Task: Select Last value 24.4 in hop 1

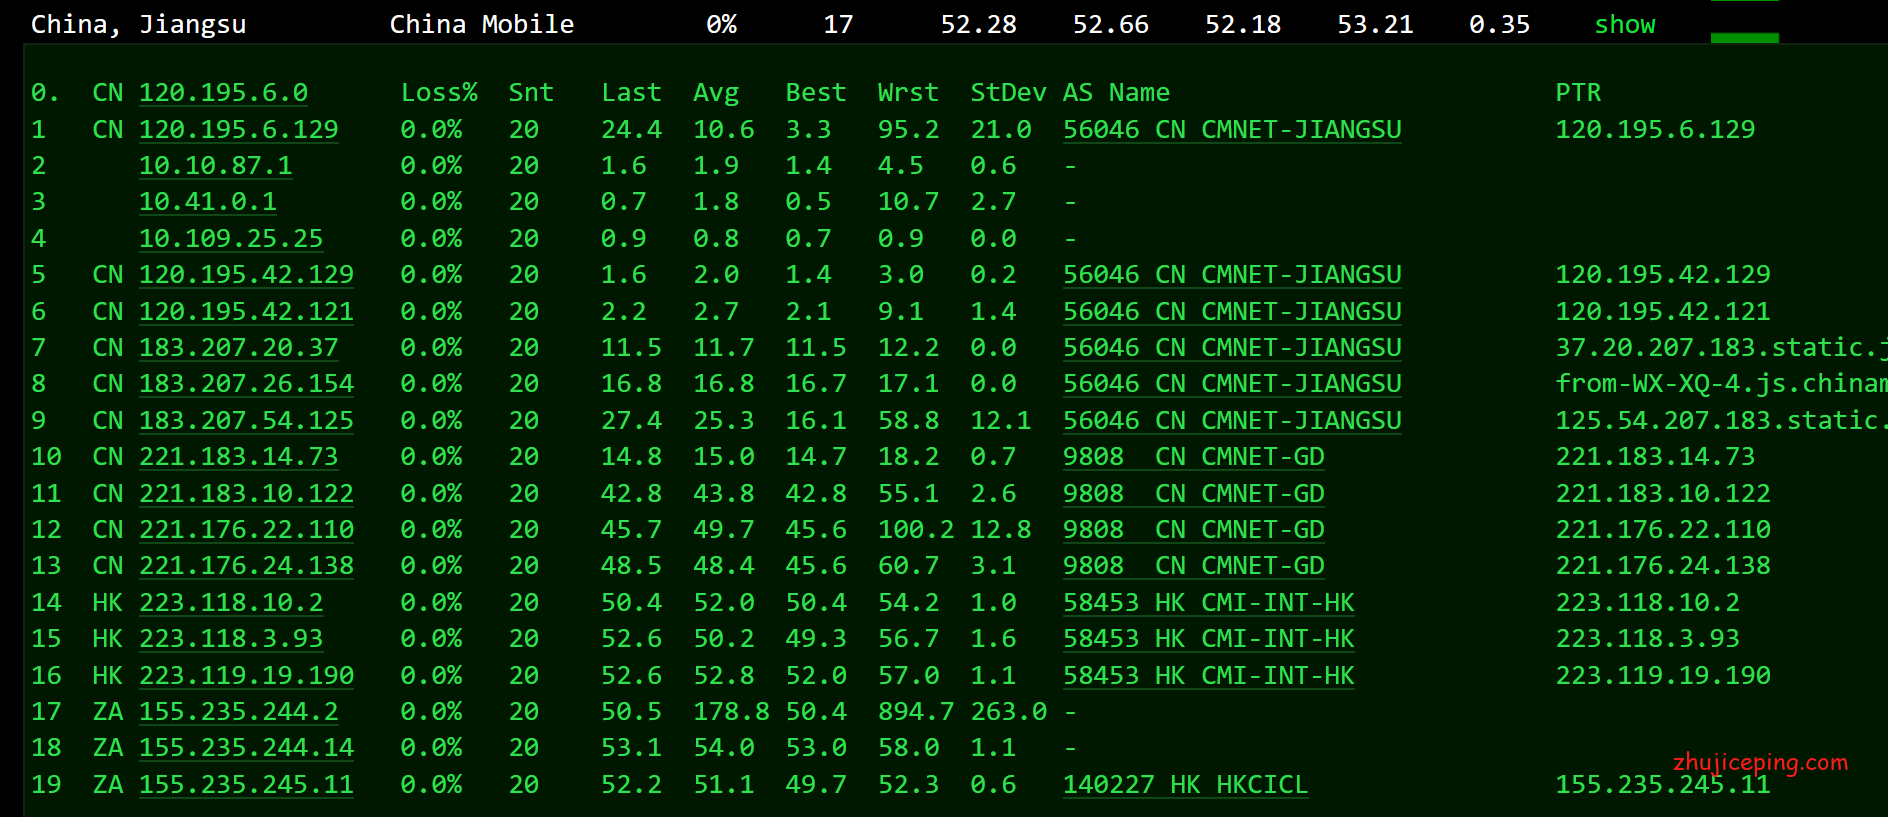Action: pos(631,130)
